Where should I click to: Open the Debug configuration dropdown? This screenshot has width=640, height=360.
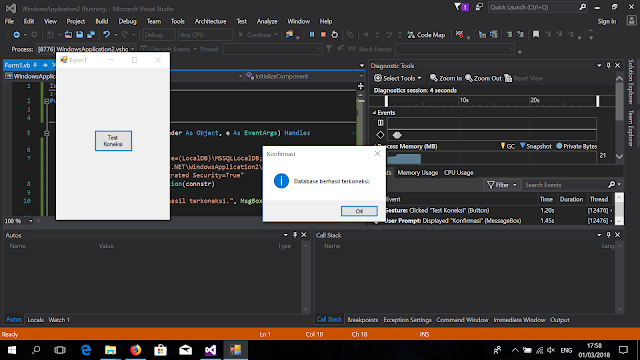158,35
